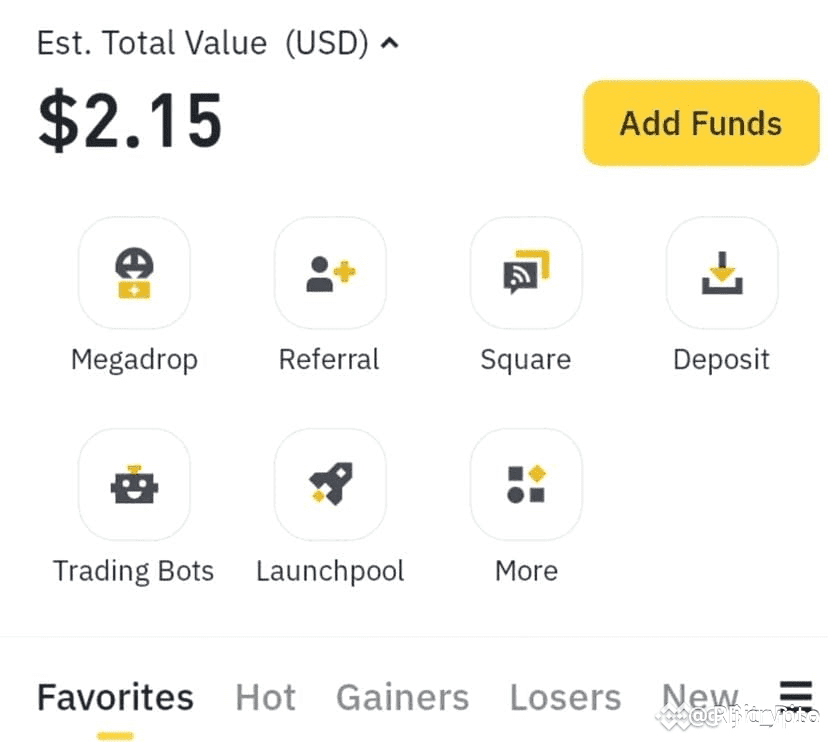This screenshot has width=828, height=742.
Task: Open the Referral person-plus icon
Action: pyautogui.click(x=330, y=273)
